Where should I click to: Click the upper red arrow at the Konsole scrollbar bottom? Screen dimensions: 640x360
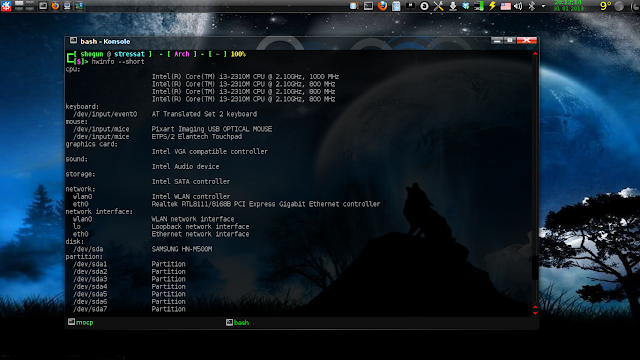[x=535, y=307]
